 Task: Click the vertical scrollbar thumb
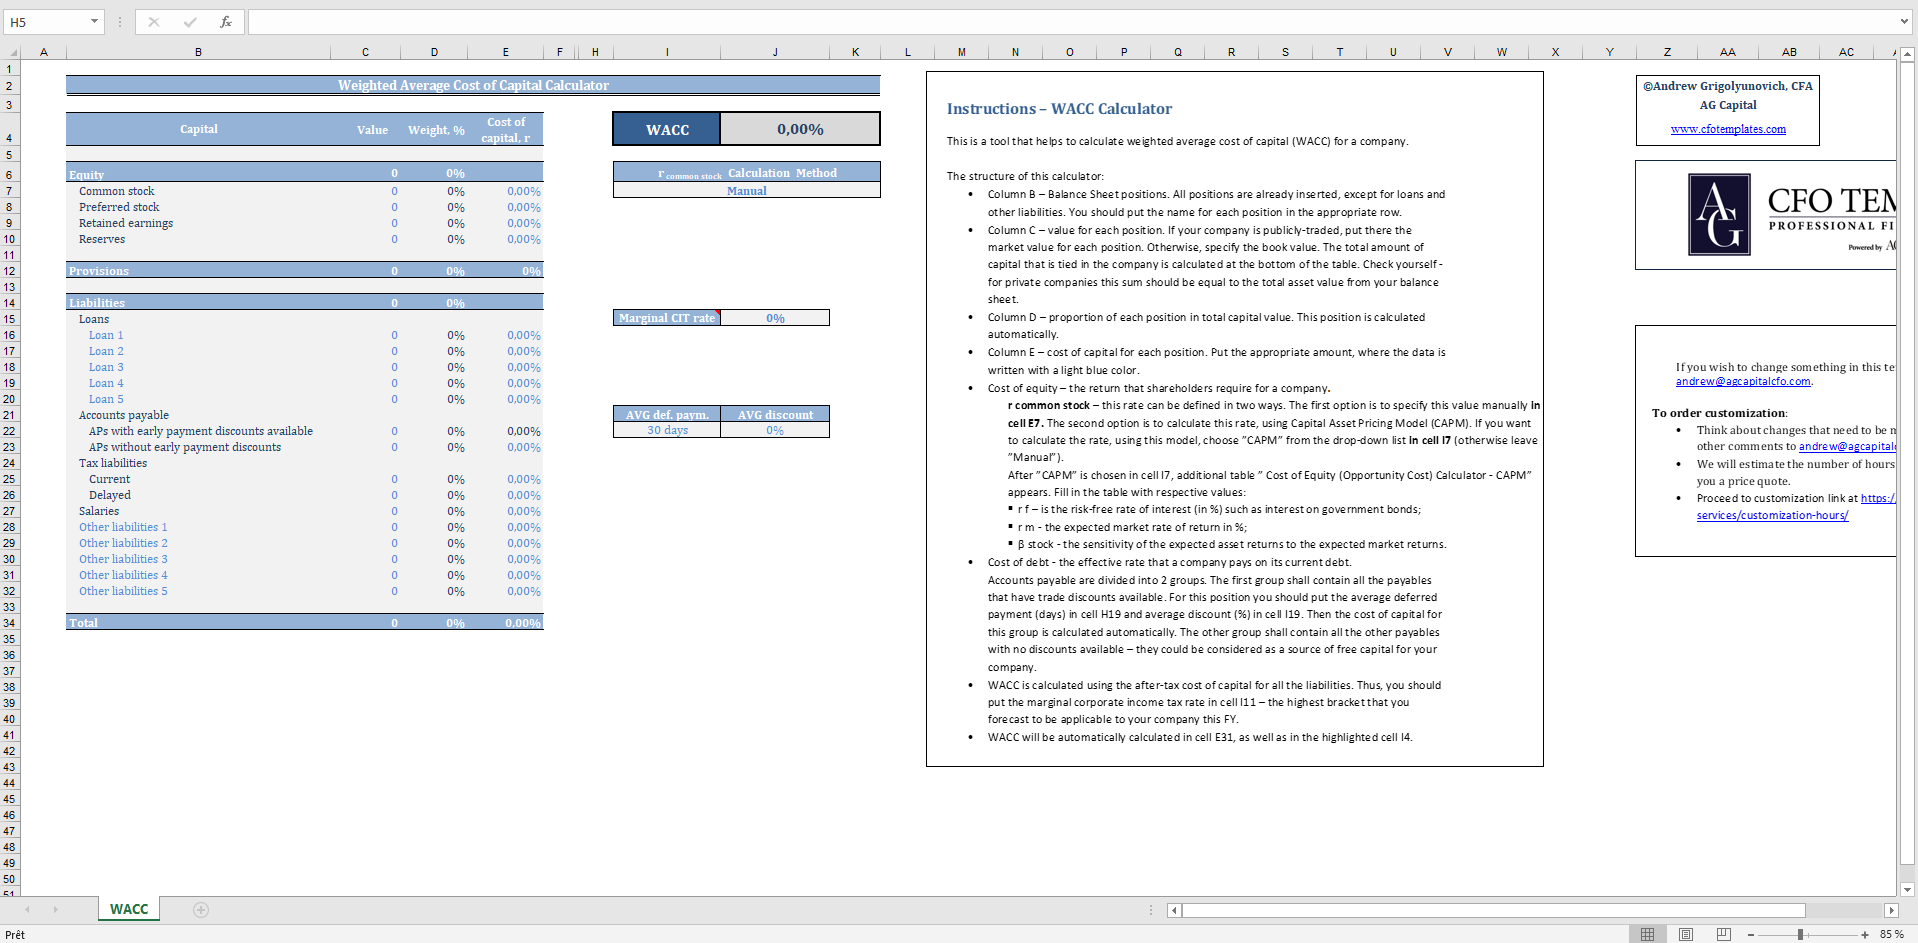pyautogui.click(x=1907, y=463)
